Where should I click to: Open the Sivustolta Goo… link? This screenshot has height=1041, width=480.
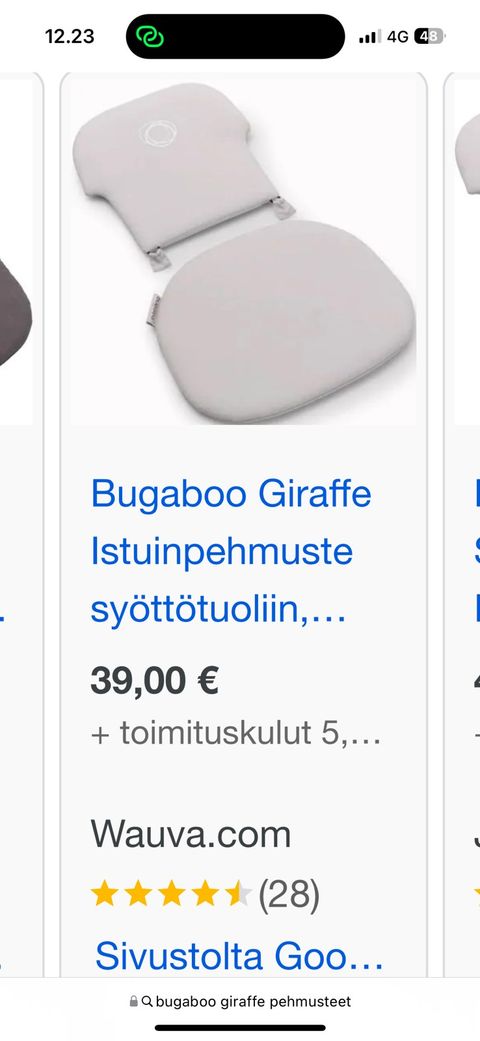[x=239, y=956]
